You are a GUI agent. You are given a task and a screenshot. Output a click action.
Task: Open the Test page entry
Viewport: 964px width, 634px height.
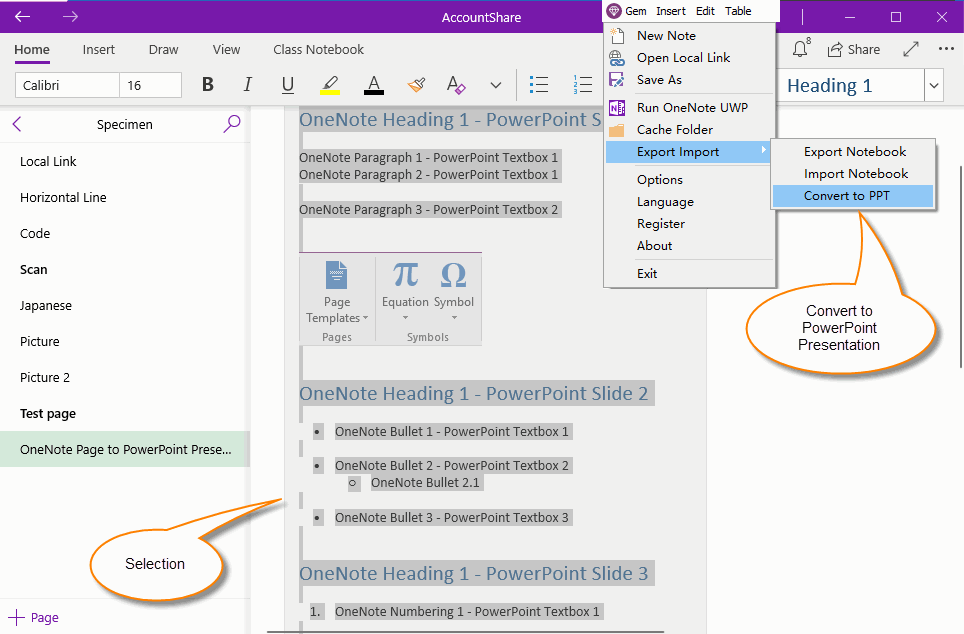[x=125, y=413]
